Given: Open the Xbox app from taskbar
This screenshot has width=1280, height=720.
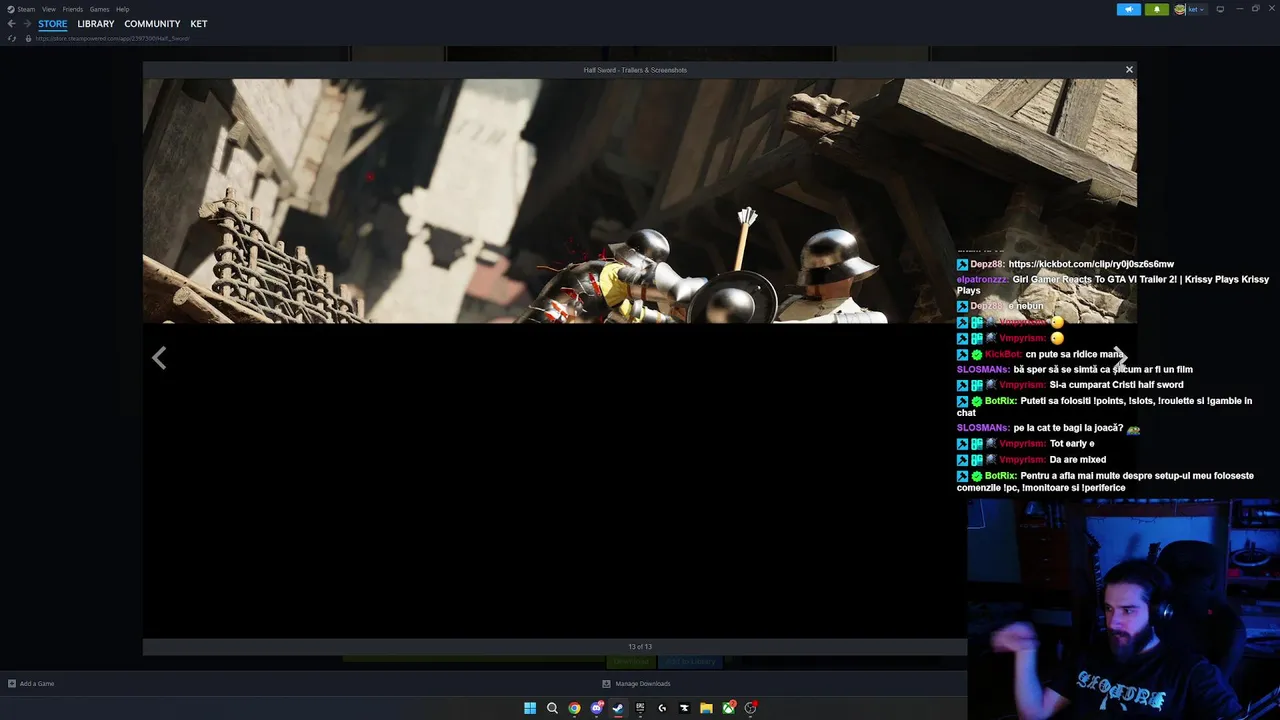Looking at the screenshot, I should point(729,708).
